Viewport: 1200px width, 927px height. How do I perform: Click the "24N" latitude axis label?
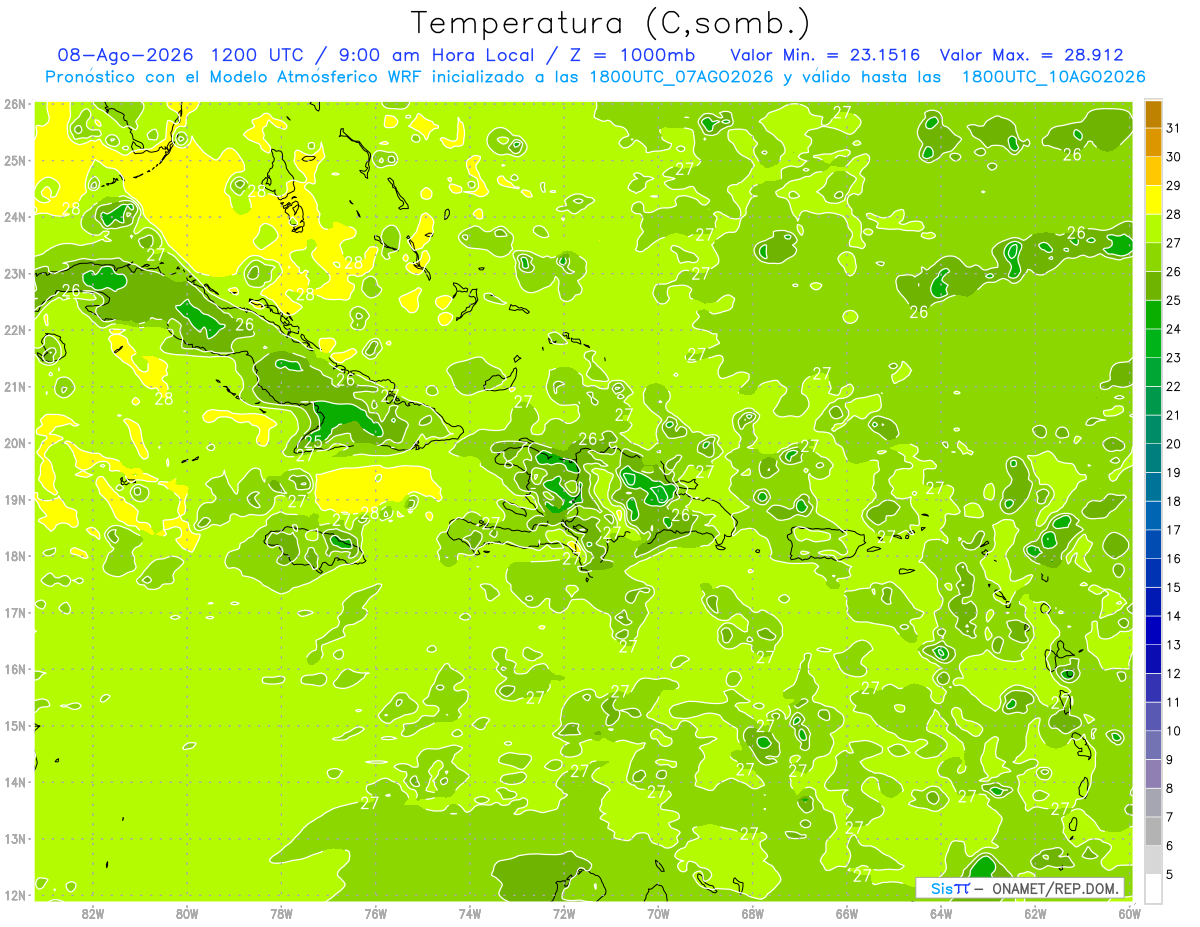point(14,217)
